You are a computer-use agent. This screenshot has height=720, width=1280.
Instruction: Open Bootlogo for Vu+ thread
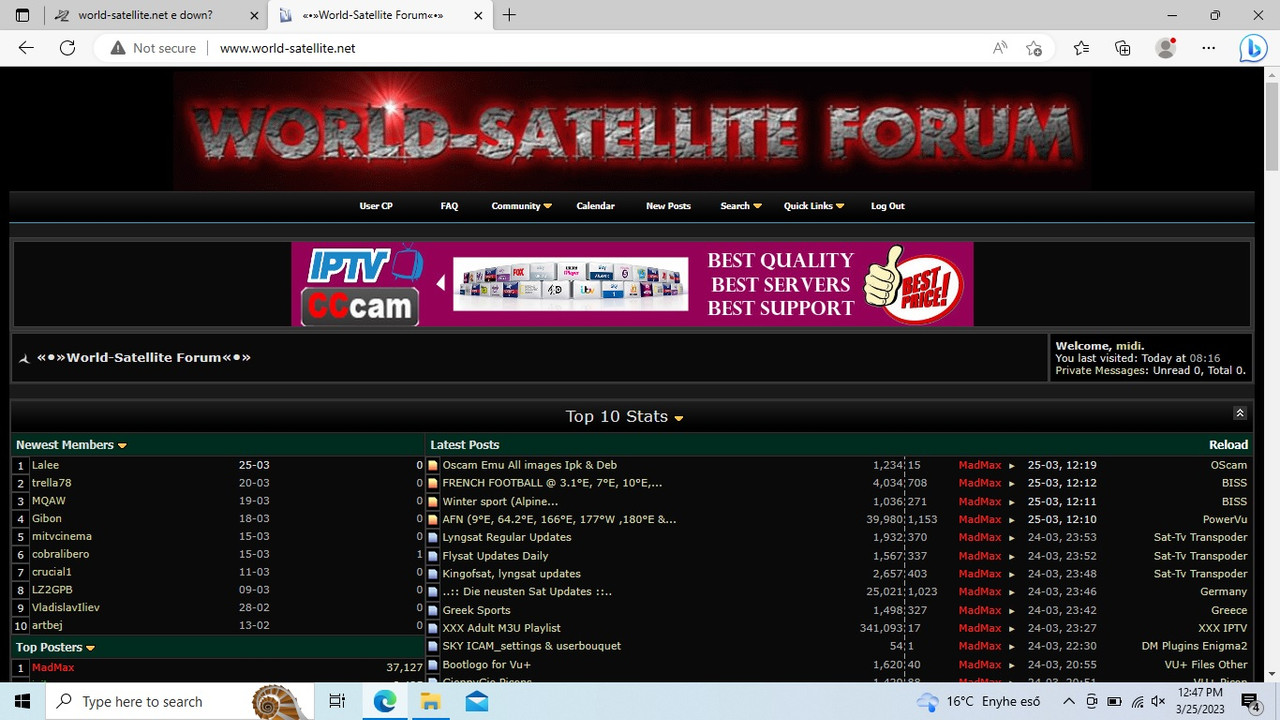(x=487, y=665)
